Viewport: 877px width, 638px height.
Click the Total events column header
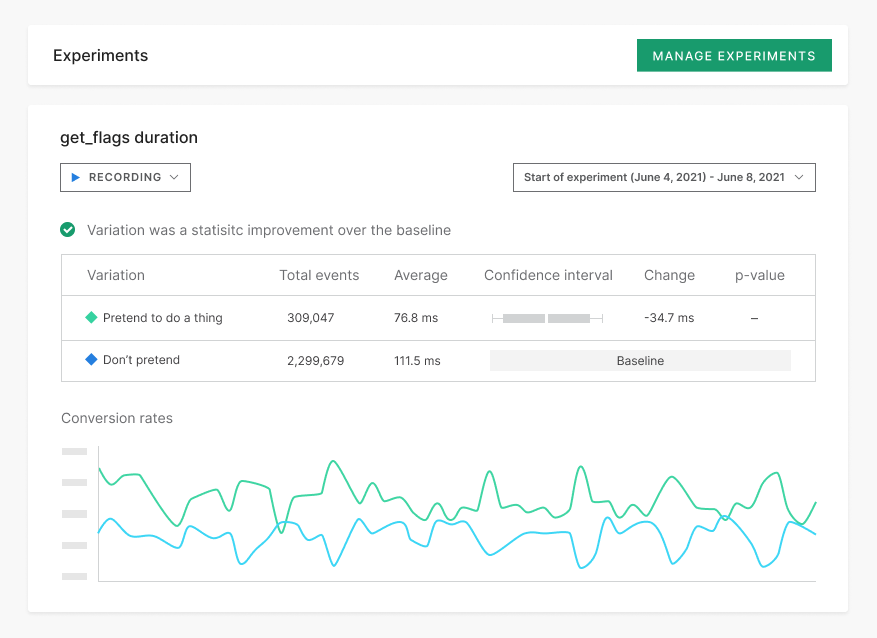tap(319, 275)
